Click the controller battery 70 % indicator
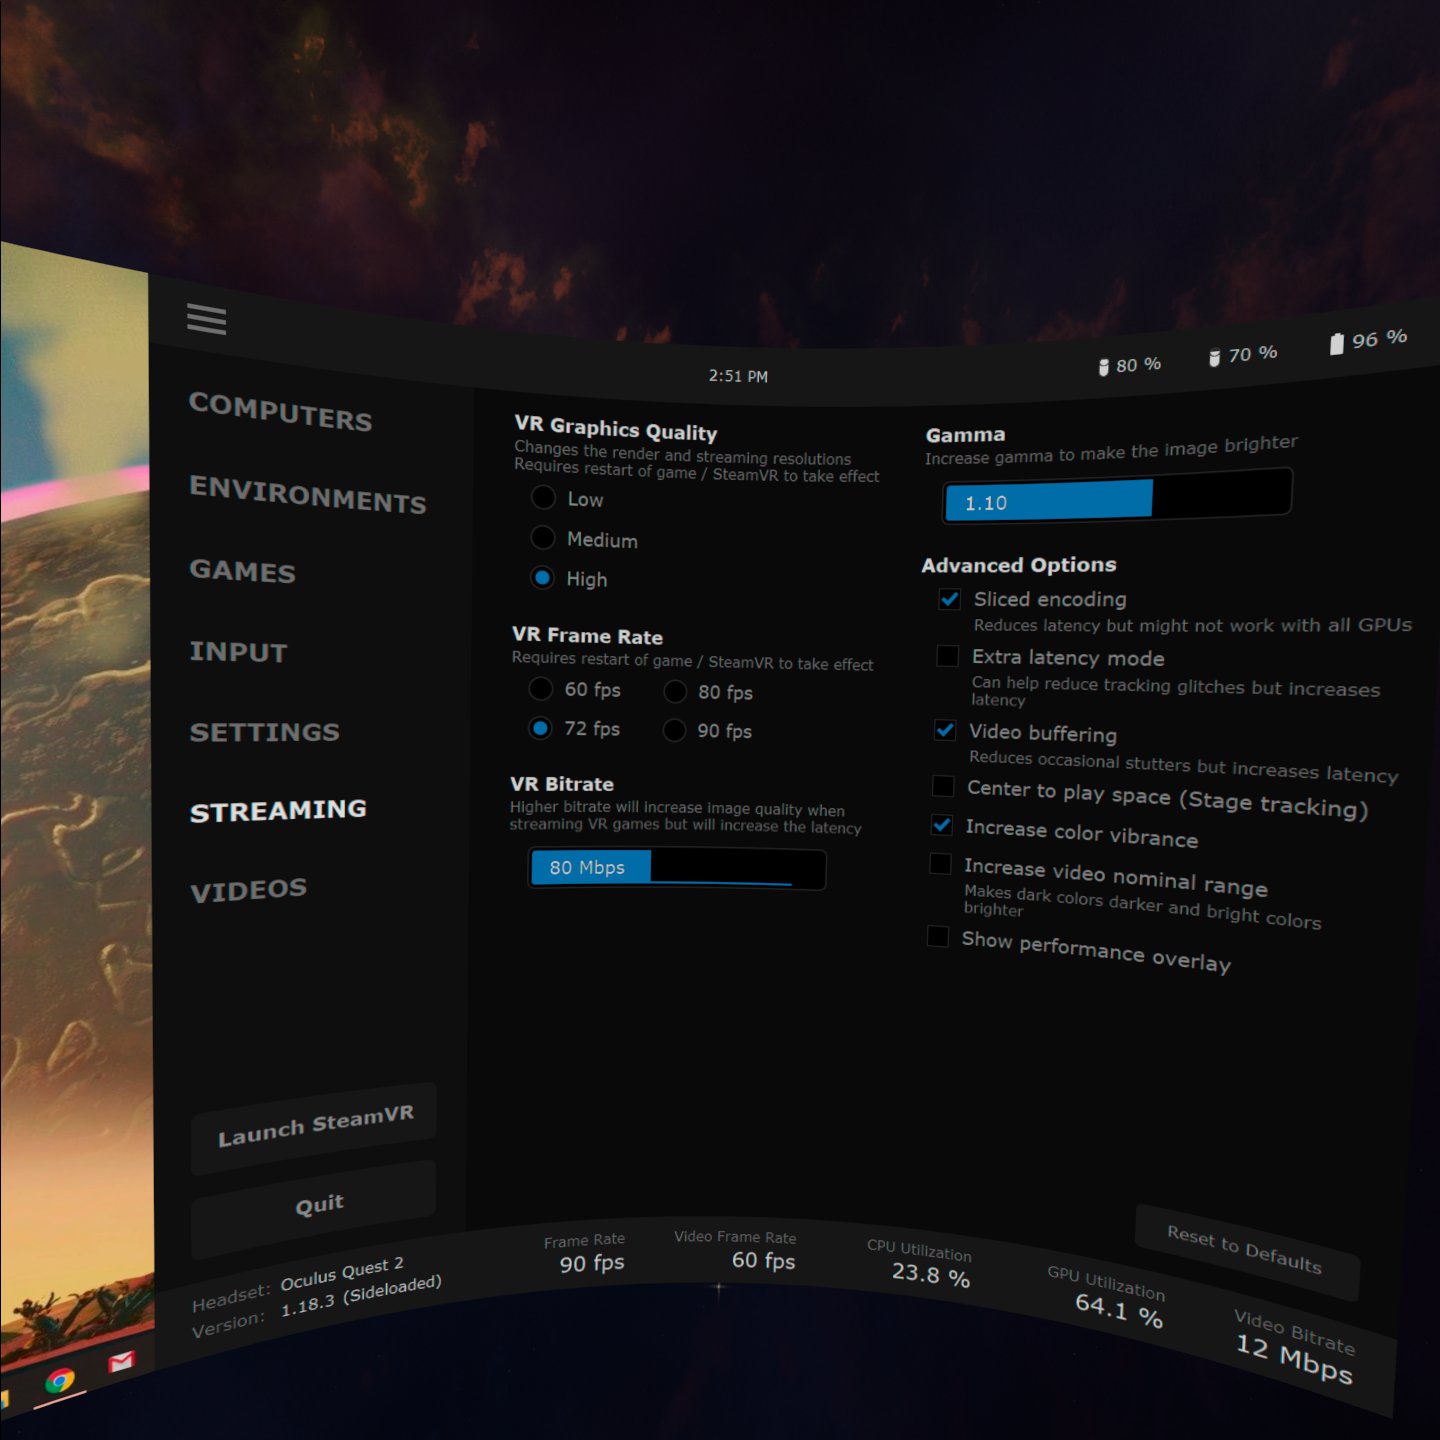 click(x=1243, y=355)
